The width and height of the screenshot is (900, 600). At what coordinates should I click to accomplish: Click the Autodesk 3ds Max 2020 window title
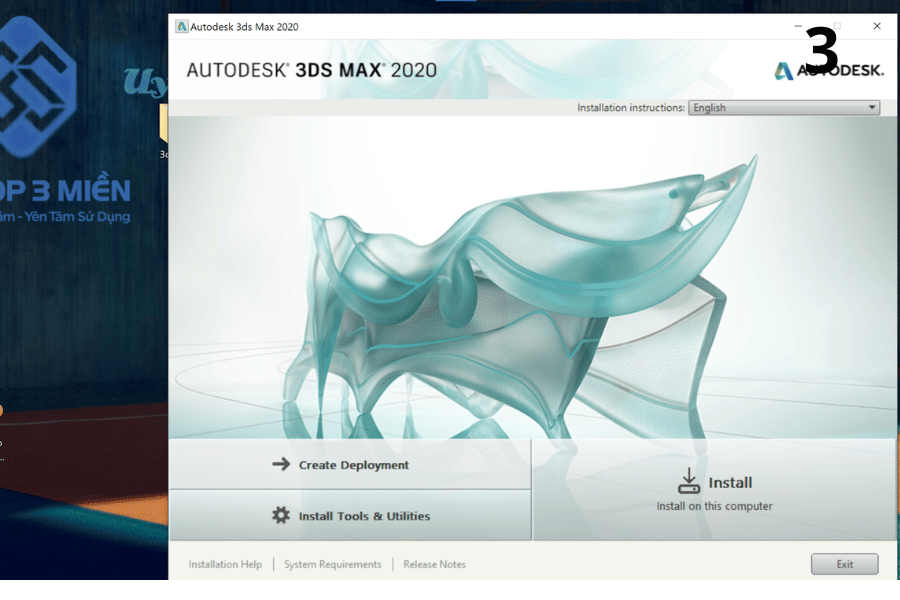244,27
